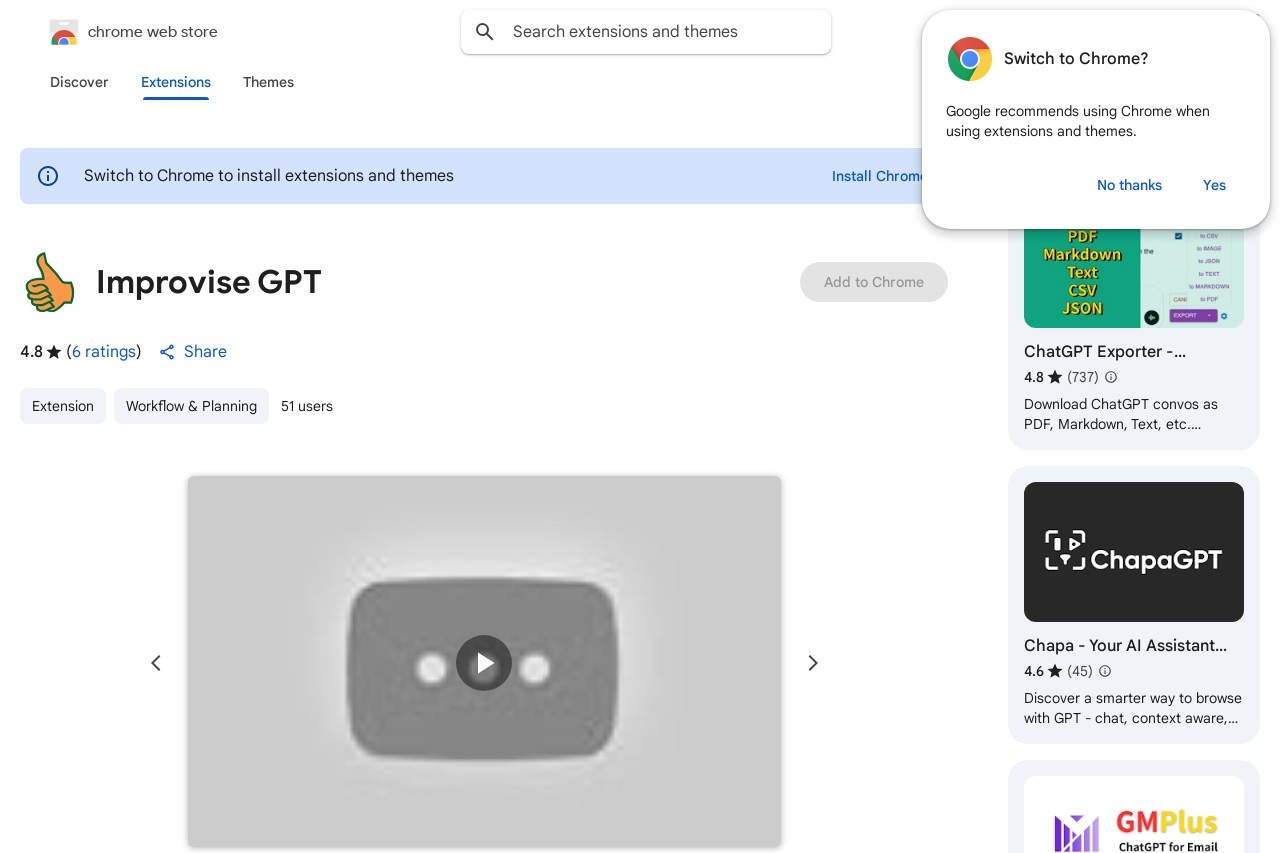Open Chapa - Your AI Assistant title

pyautogui.click(x=1125, y=646)
